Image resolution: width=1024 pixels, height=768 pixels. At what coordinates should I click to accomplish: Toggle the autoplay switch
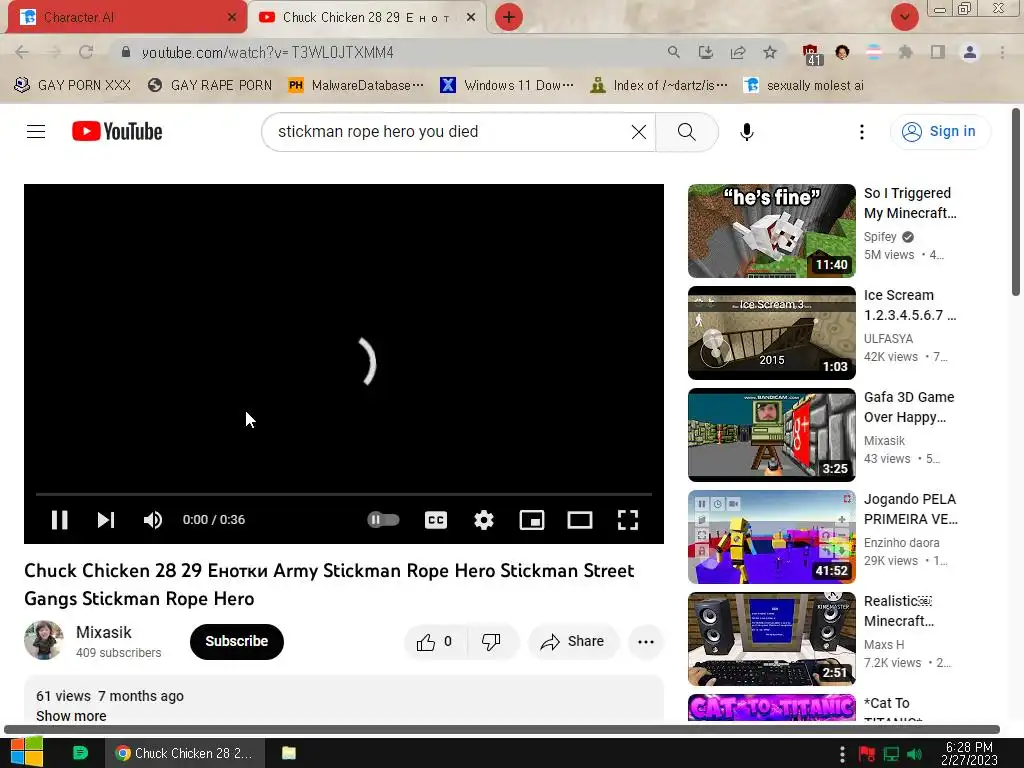point(383,520)
